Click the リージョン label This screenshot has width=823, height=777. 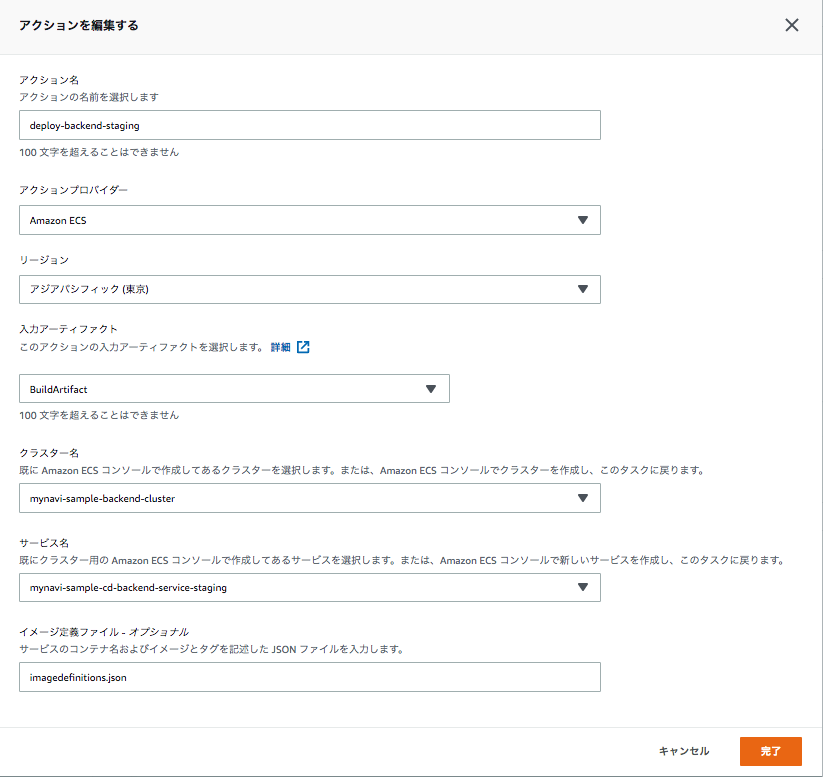pyautogui.click(x=44, y=260)
